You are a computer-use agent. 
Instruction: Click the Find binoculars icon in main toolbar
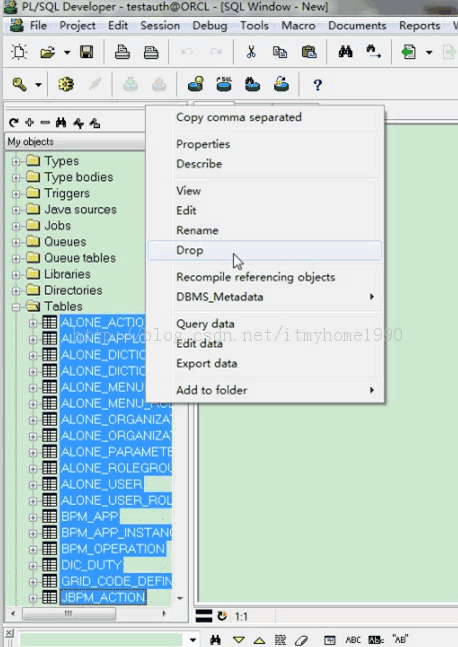345,52
